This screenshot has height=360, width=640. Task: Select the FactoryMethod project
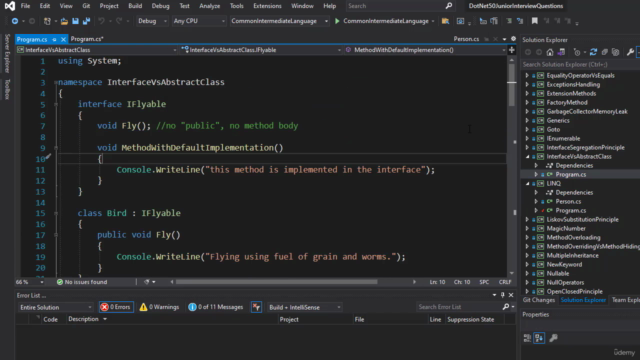click(x=567, y=102)
